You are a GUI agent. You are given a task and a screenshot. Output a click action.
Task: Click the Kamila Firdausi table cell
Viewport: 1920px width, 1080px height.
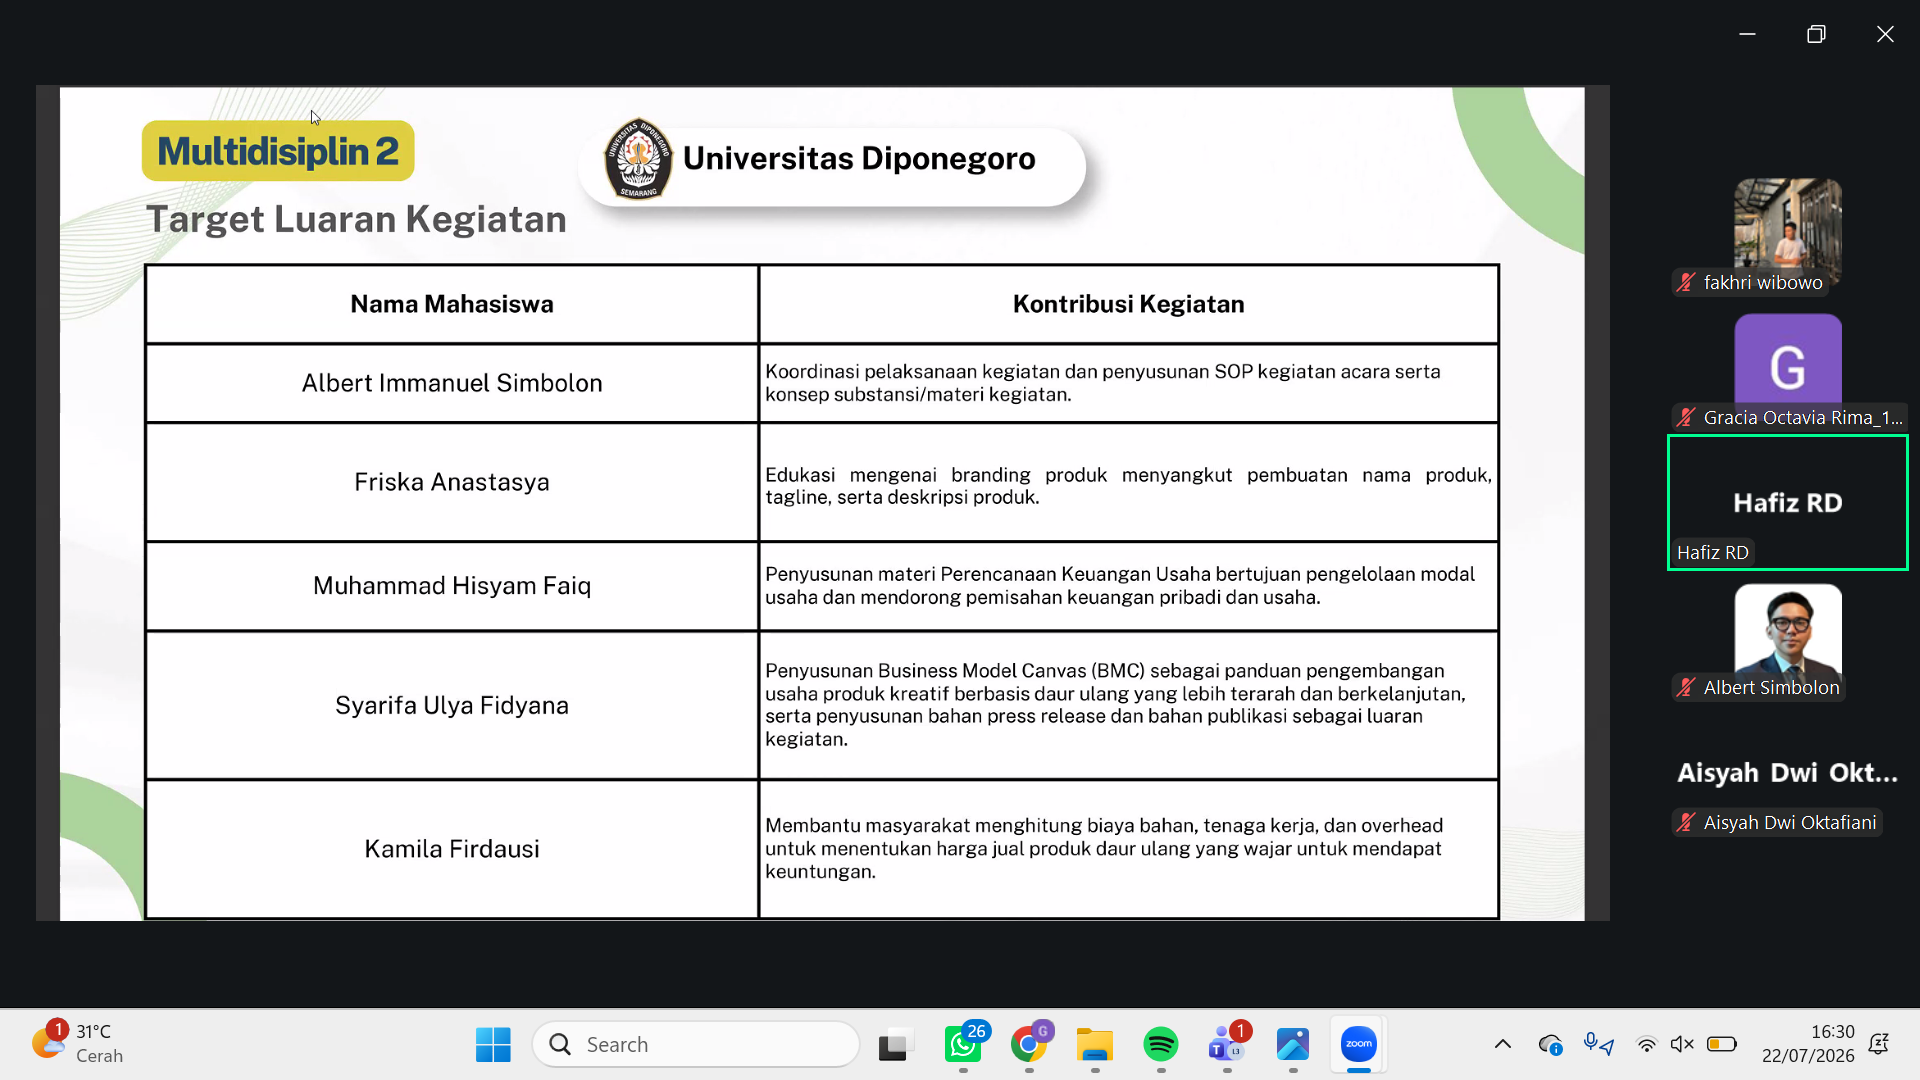(452, 849)
